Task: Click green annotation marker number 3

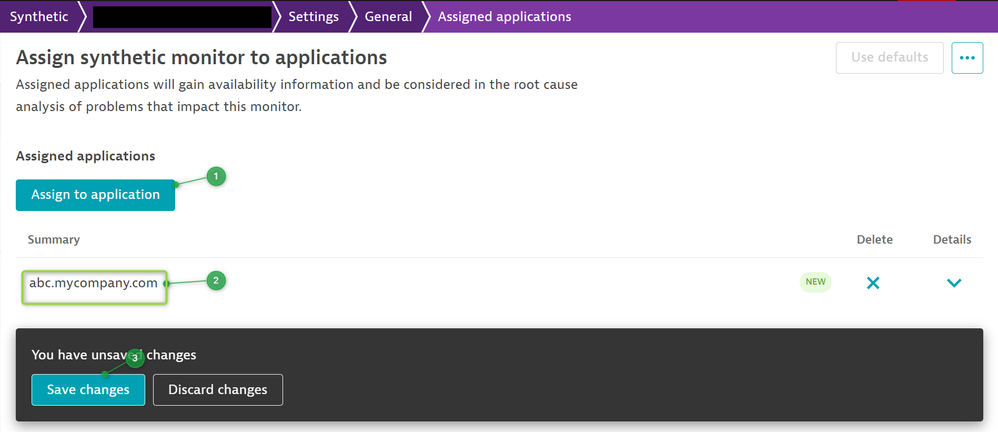Action: click(x=135, y=357)
